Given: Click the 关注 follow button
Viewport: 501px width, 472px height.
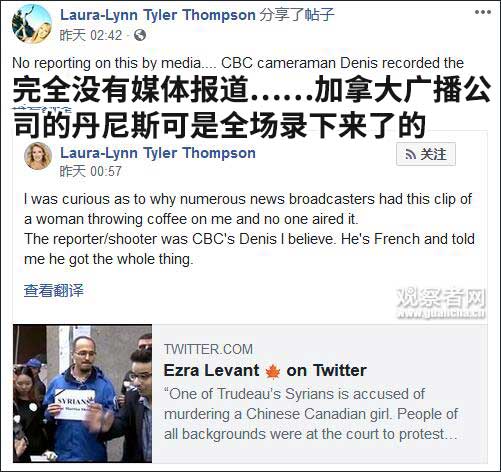Looking at the screenshot, I should click(426, 154).
